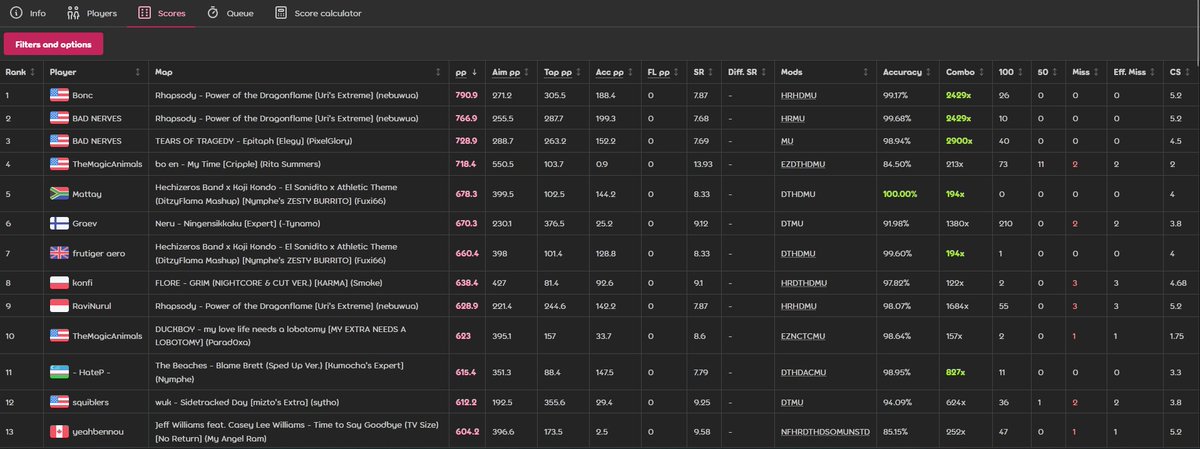Click the South Africa flag beside Mattay
Image resolution: width=1200 pixels, height=449 pixels.
pyautogui.click(x=58, y=194)
